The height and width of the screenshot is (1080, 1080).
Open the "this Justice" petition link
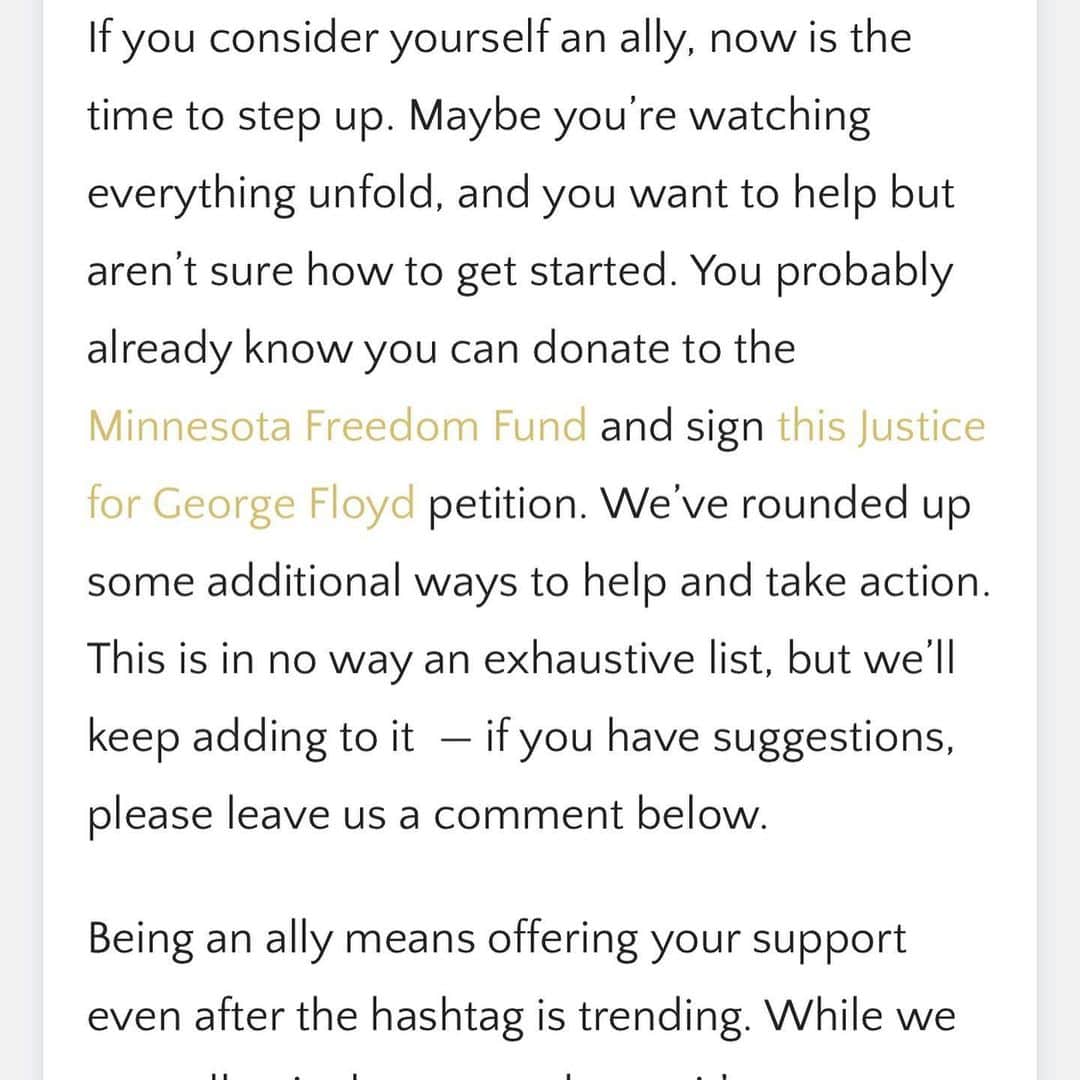point(882,427)
